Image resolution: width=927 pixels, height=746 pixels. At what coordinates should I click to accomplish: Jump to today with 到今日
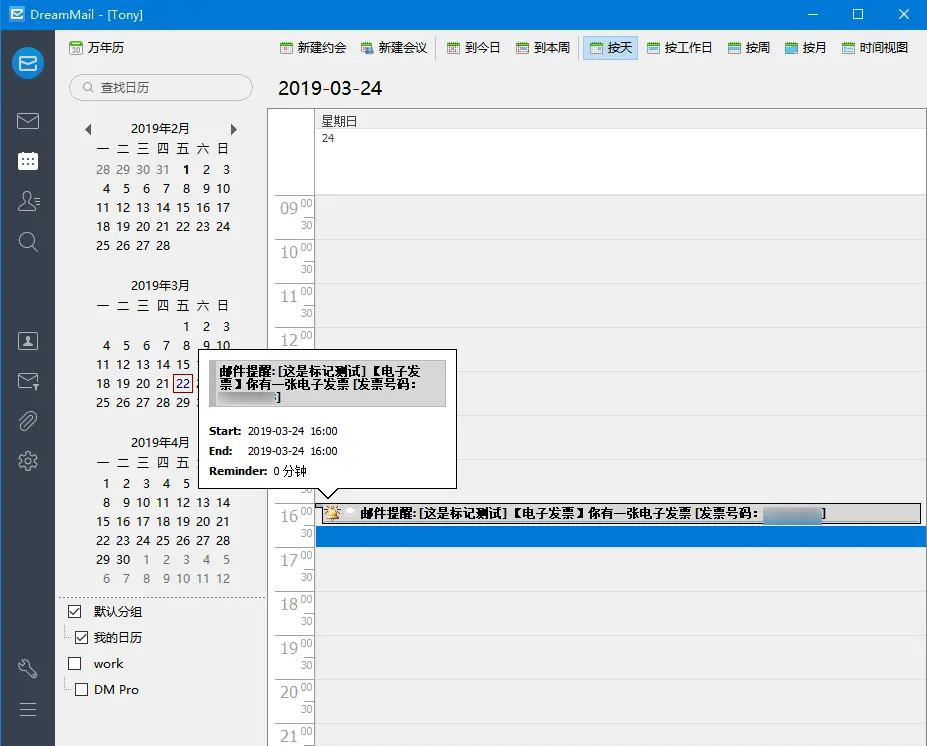coord(474,47)
